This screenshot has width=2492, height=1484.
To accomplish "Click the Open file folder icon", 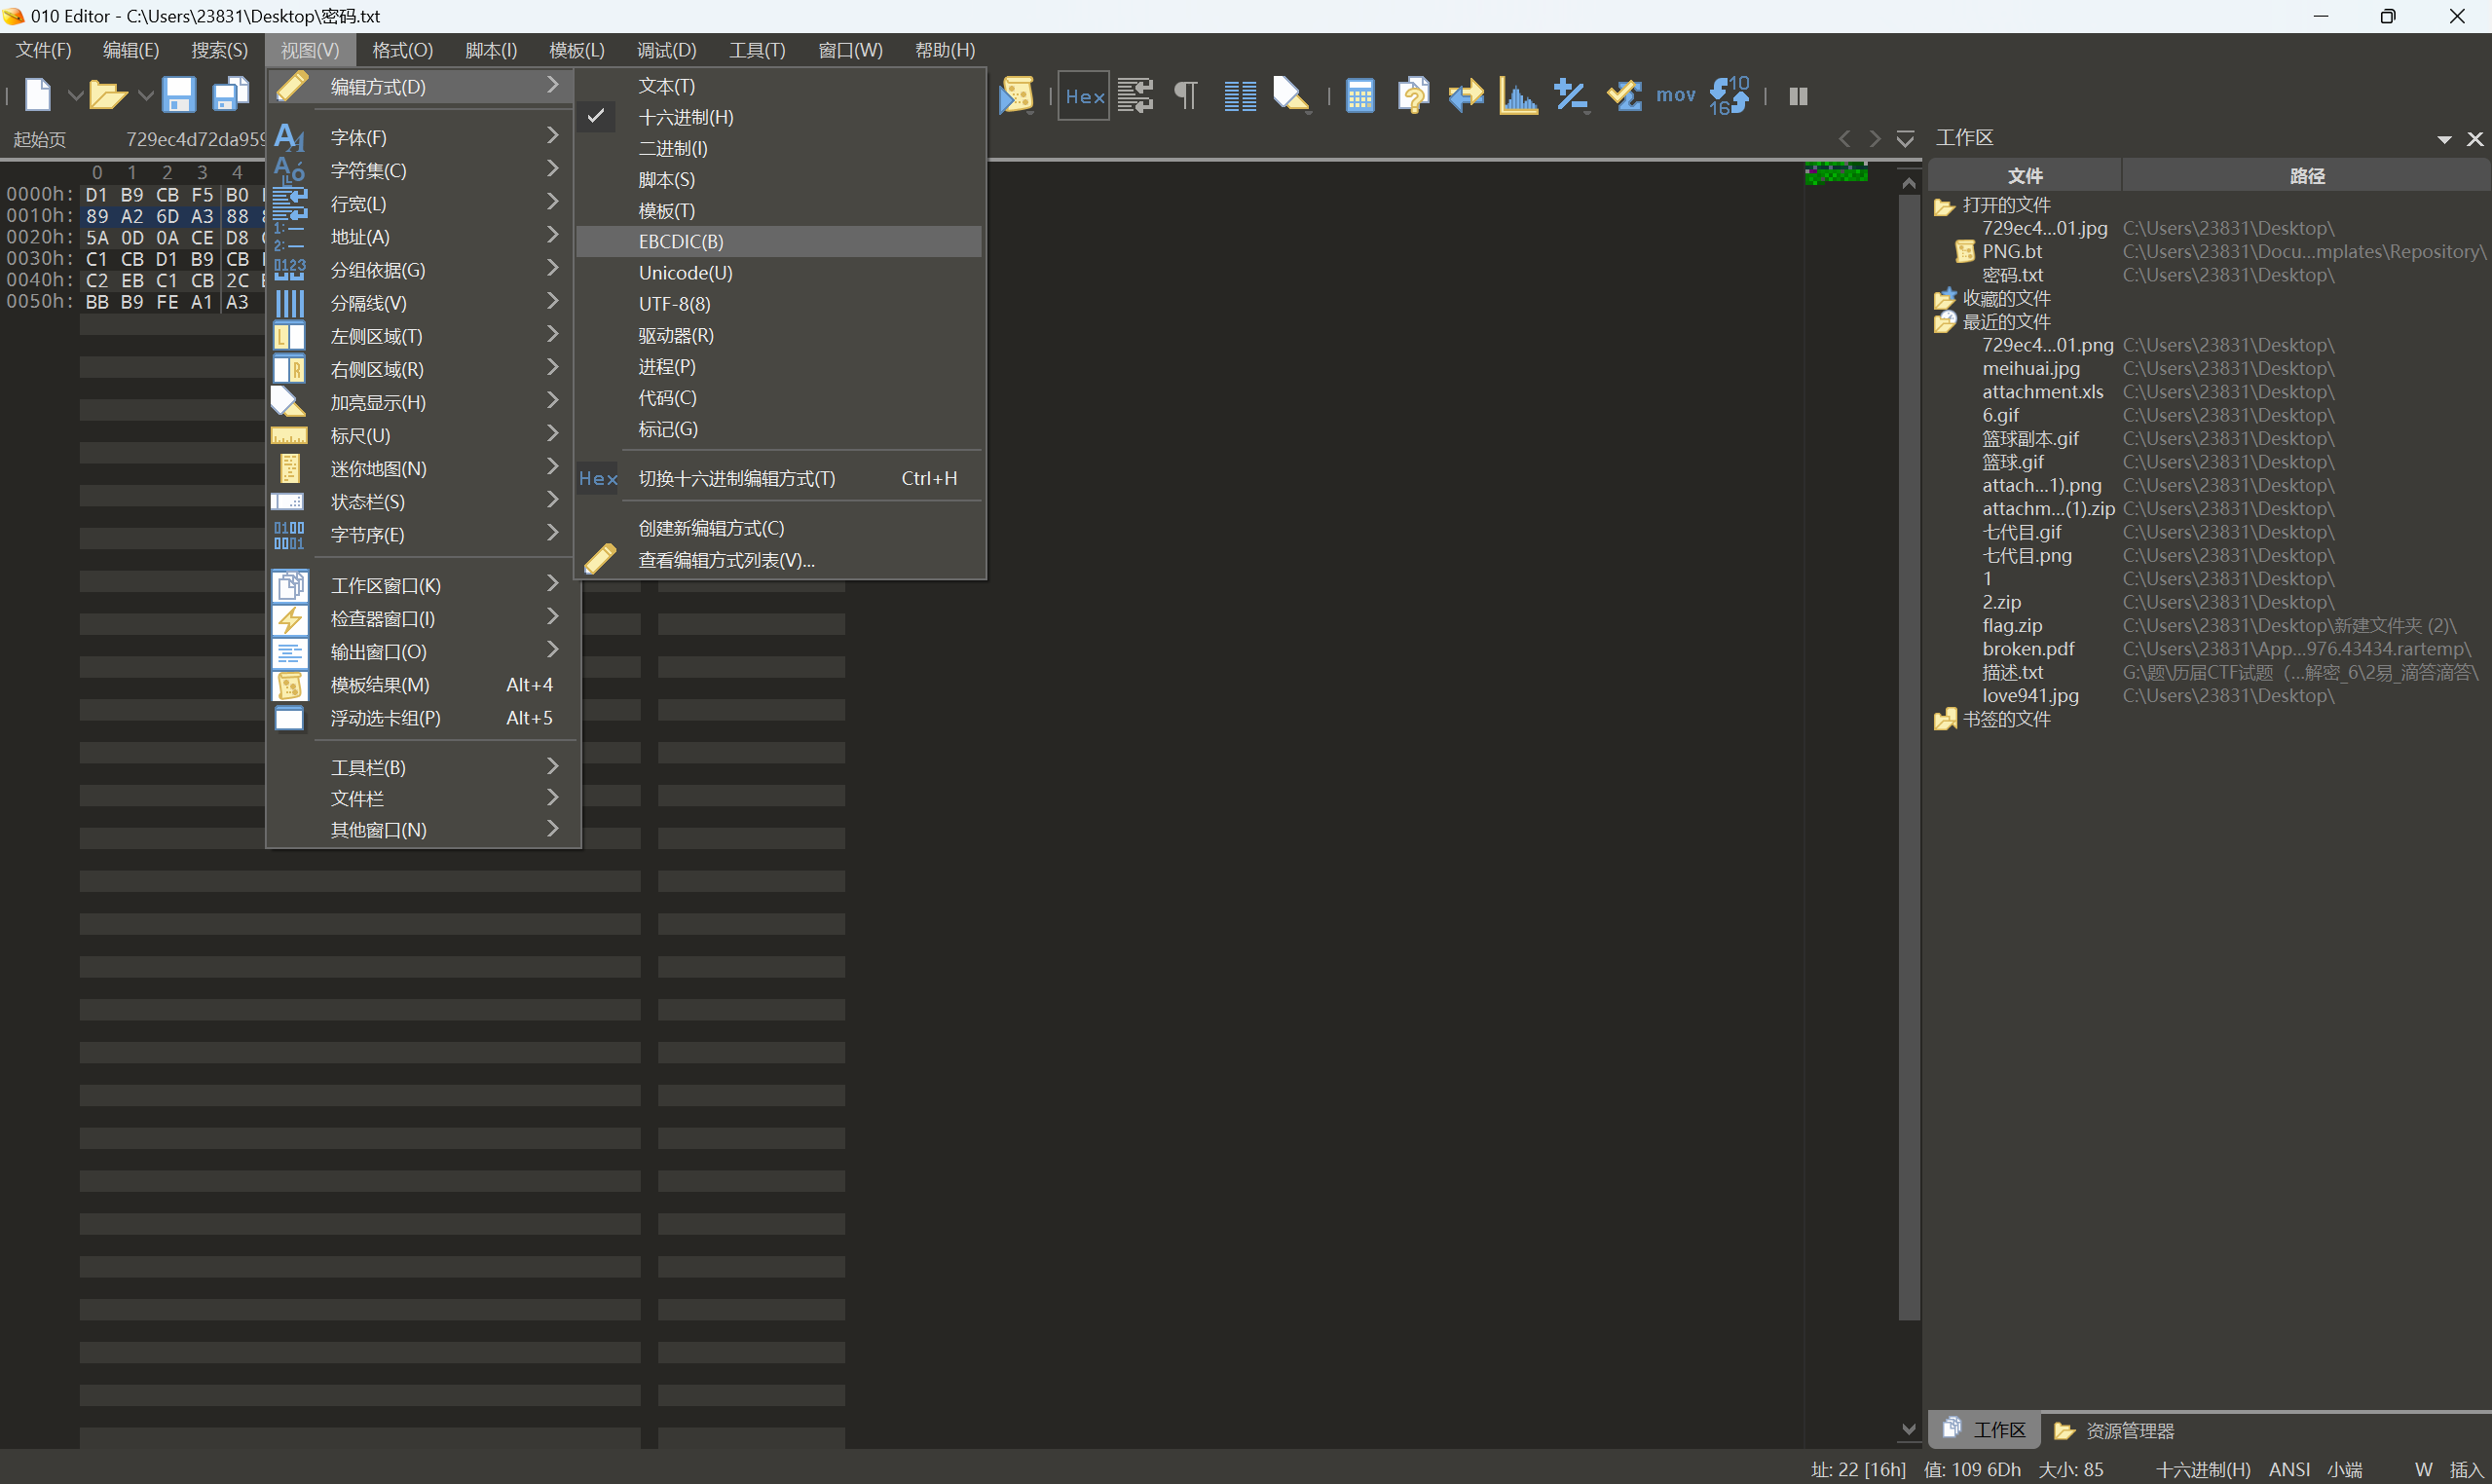I will tap(107, 95).
